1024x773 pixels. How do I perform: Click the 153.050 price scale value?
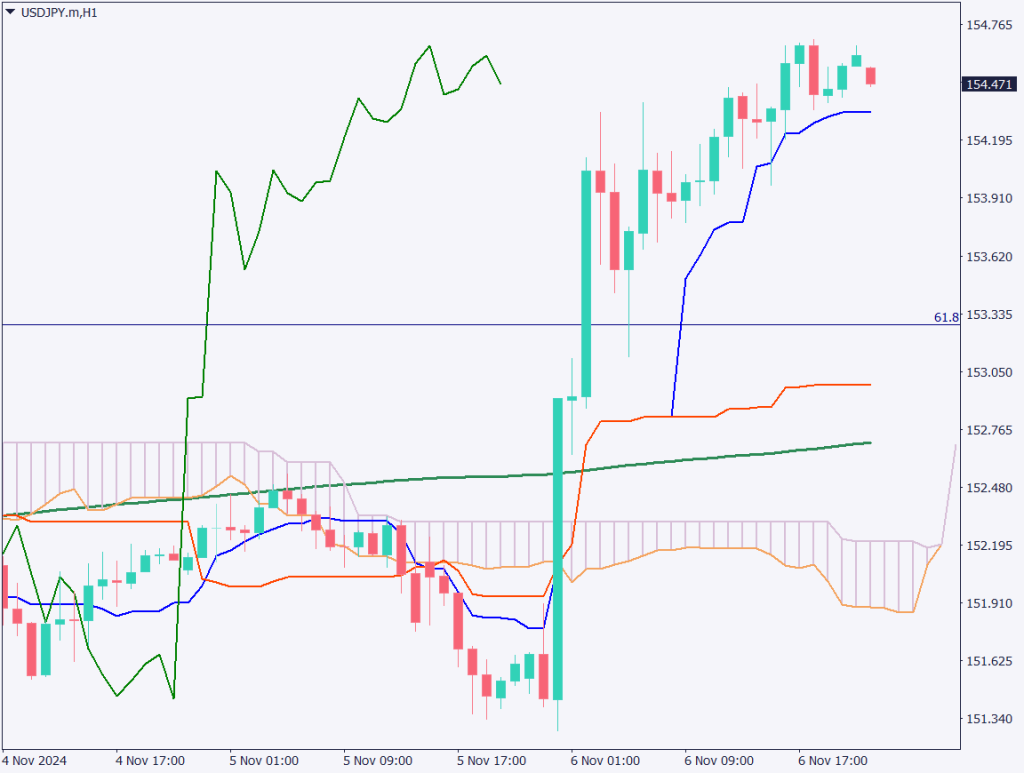pyautogui.click(x=989, y=372)
